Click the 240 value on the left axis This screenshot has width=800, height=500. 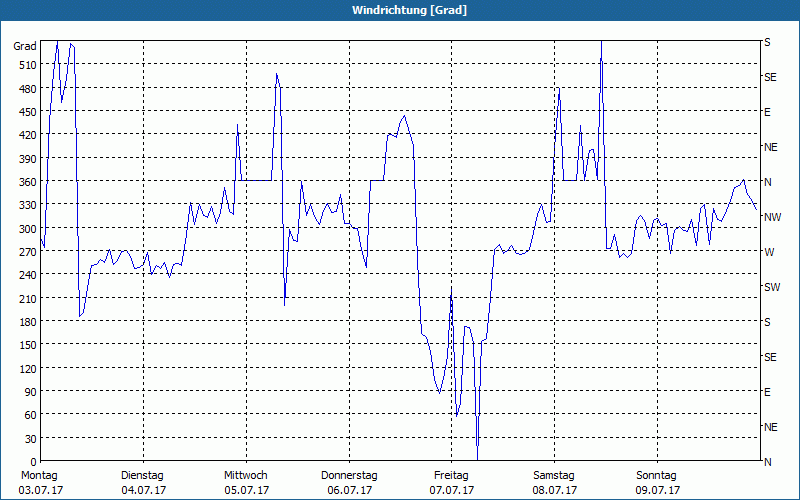[28, 275]
